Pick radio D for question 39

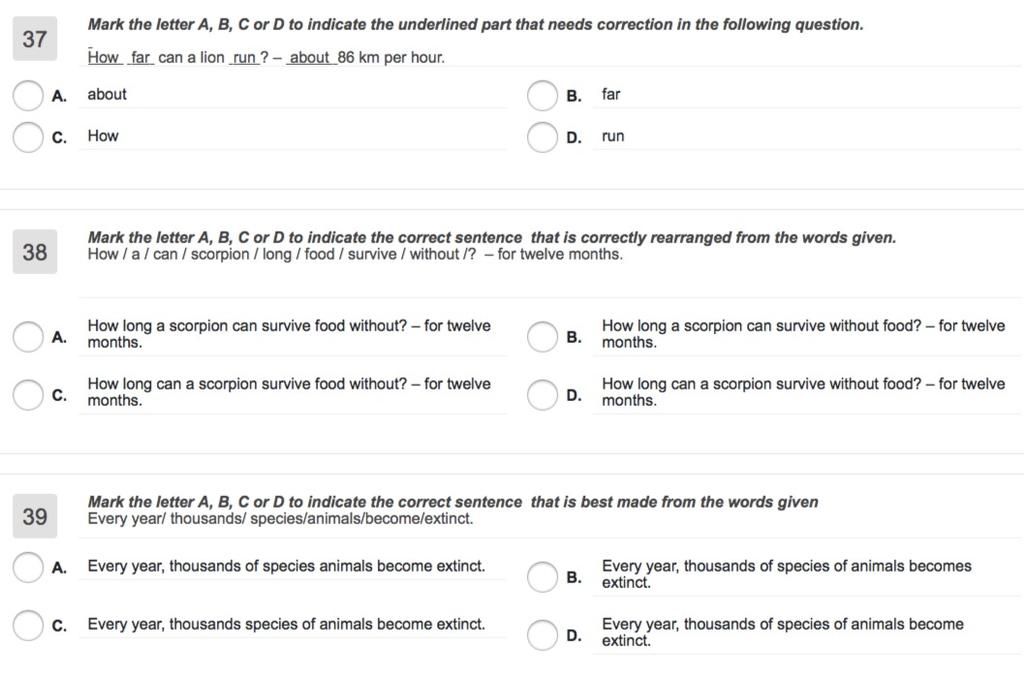[x=542, y=634]
